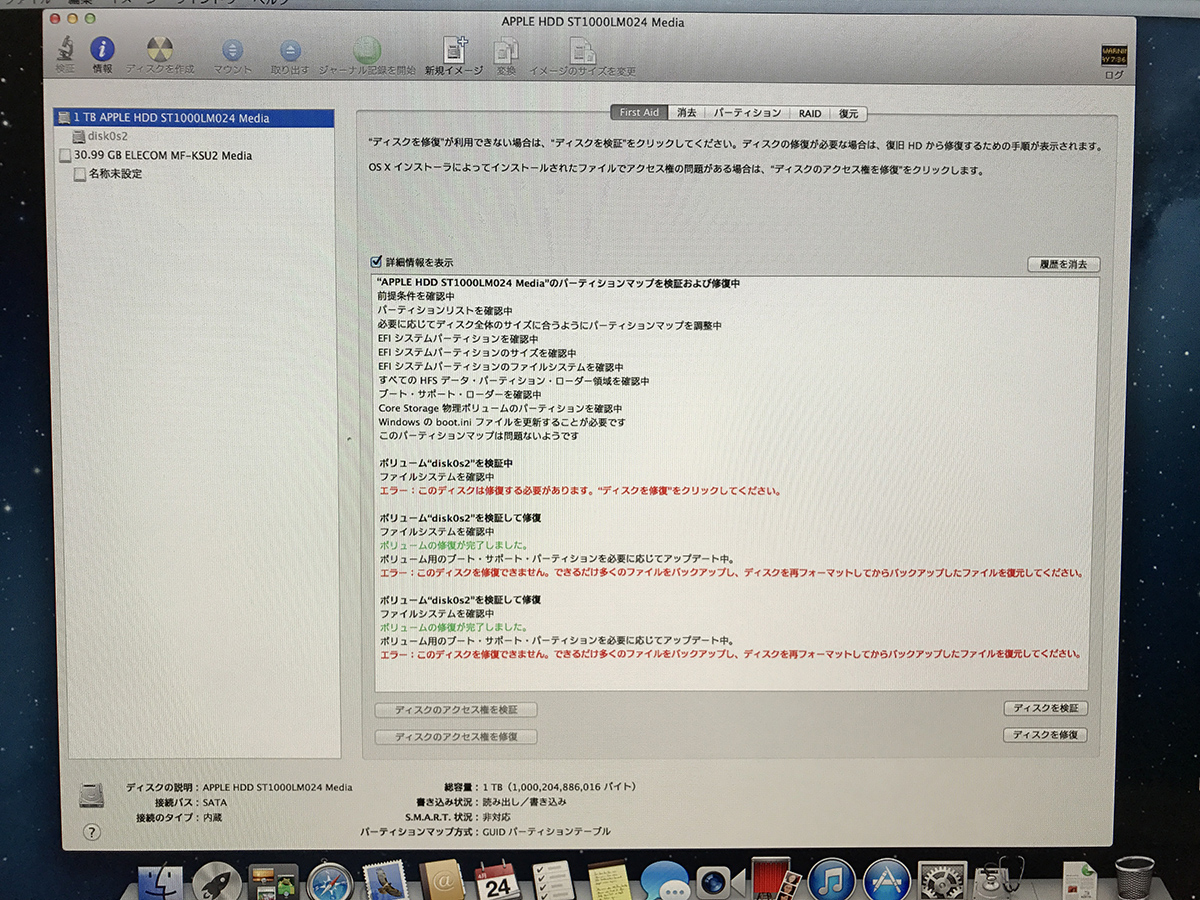Click the log line Core Storage 物理ボリュームのパーティションを確認中
This screenshot has width=1200, height=900.
click(500, 408)
